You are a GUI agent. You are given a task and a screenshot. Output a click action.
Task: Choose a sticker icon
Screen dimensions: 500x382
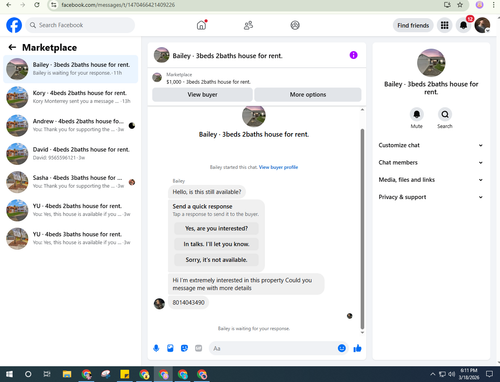[x=184, y=348]
